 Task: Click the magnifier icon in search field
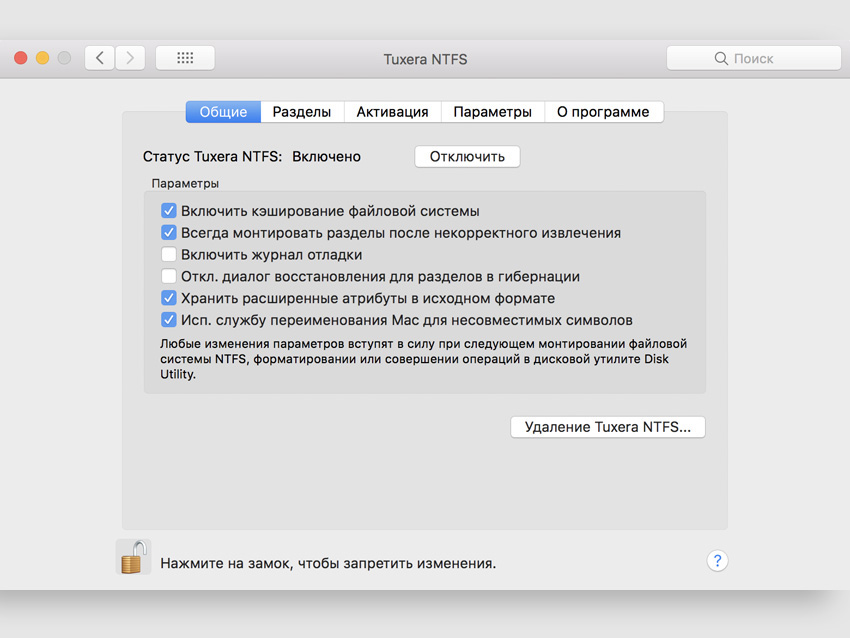[x=721, y=59]
